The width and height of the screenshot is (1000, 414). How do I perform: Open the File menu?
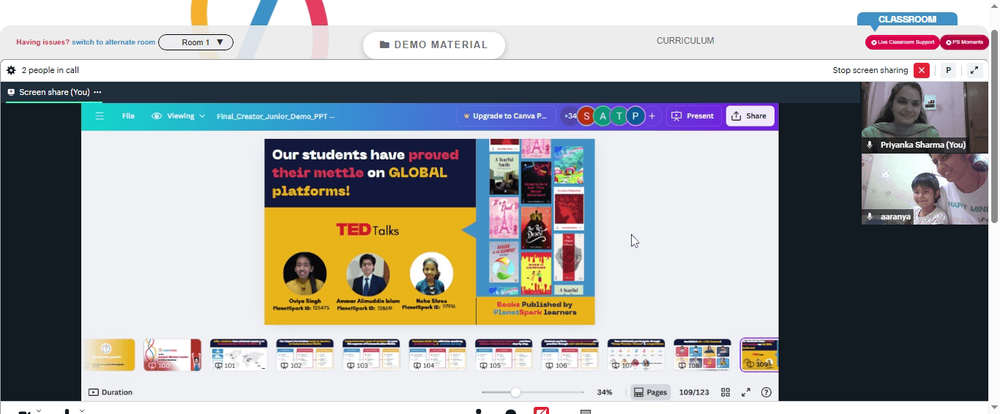(128, 116)
